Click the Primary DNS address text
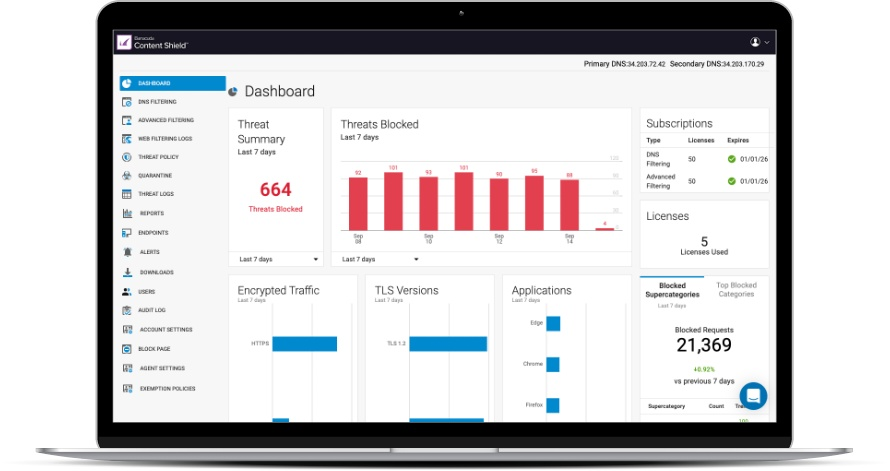The width and height of the screenshot is (890, 471). click(624, 64)
